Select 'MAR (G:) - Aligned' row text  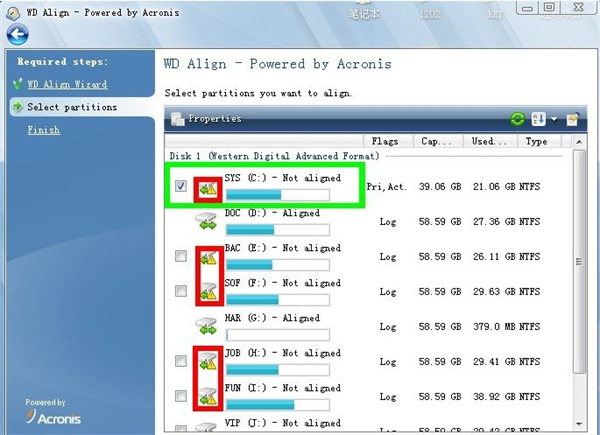tap(272, 318)
